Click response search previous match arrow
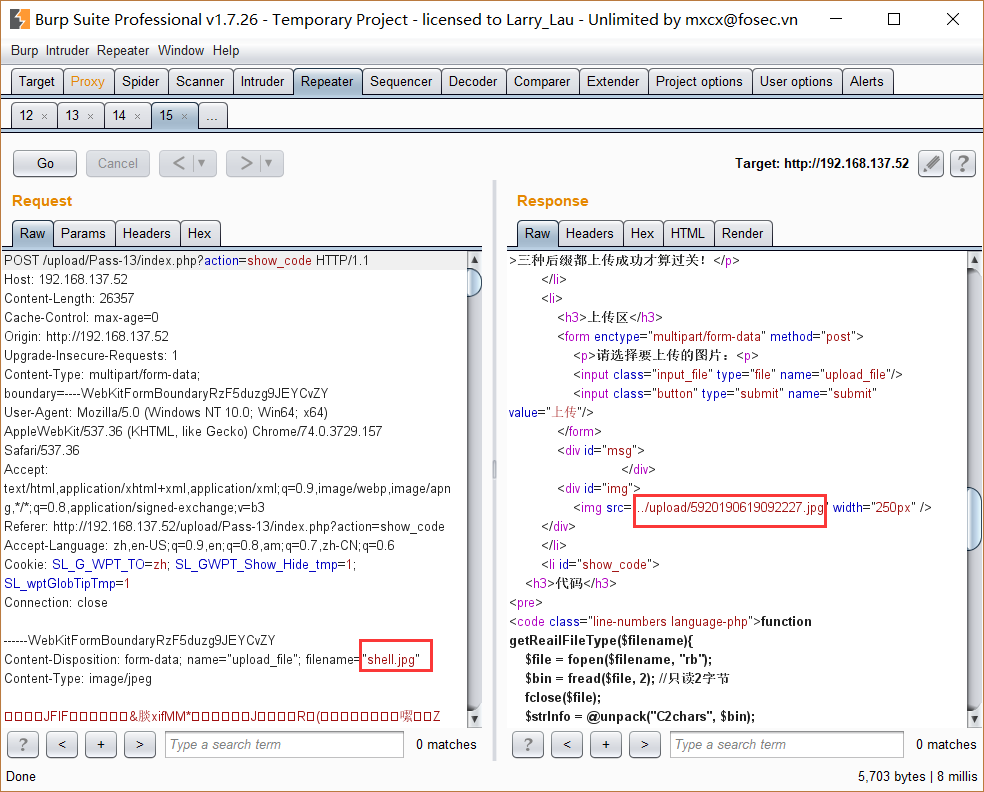Screen dimensions: 984x792 point(567,745)
